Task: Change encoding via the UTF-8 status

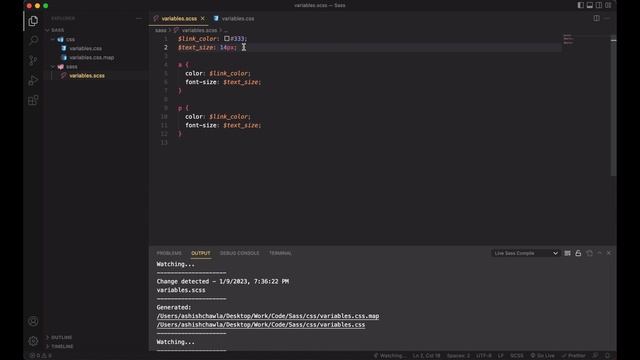Action: (484, 356)
